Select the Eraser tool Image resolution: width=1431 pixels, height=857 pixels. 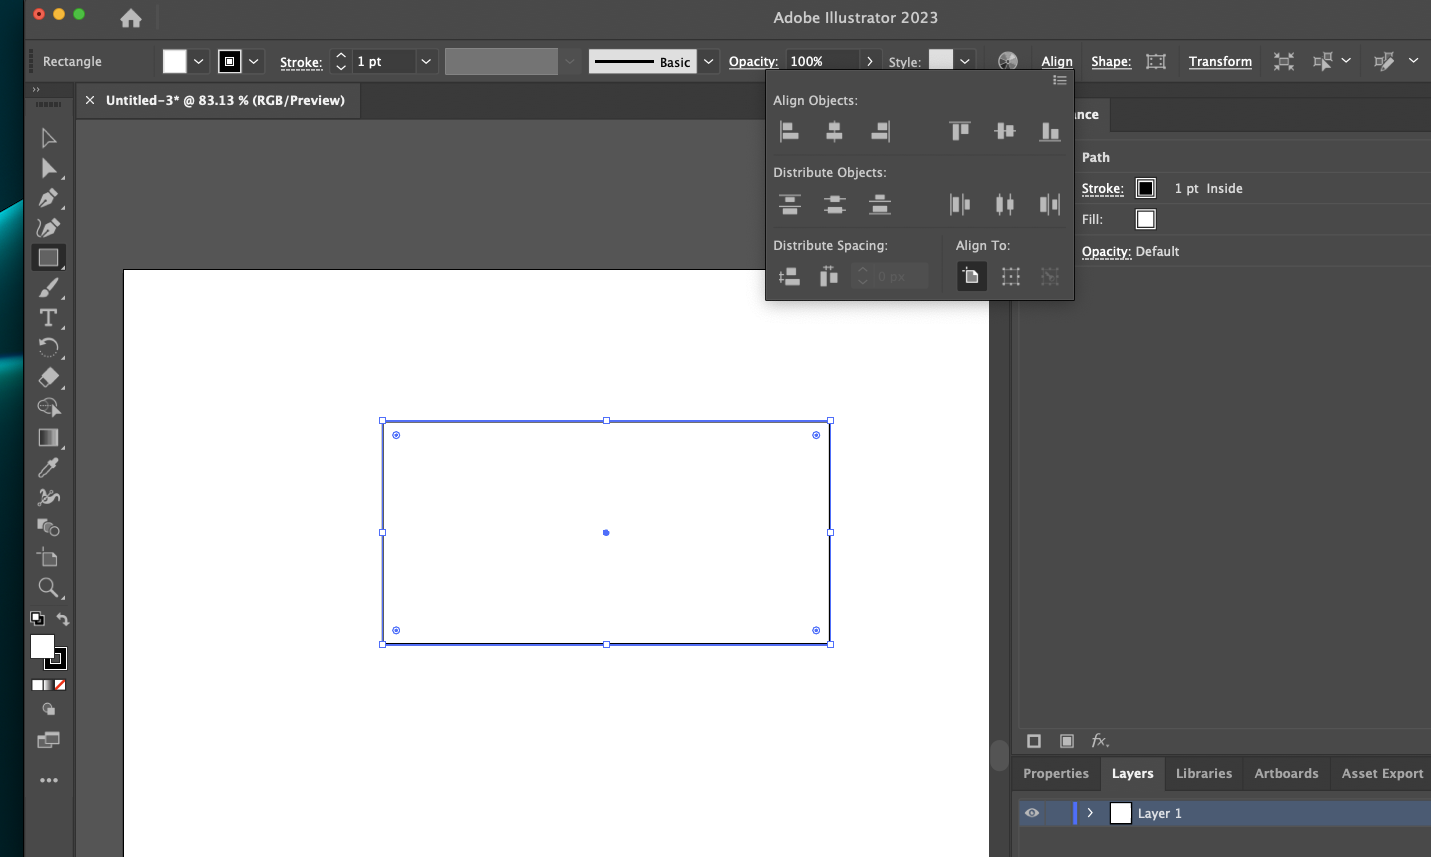point(48,378)
